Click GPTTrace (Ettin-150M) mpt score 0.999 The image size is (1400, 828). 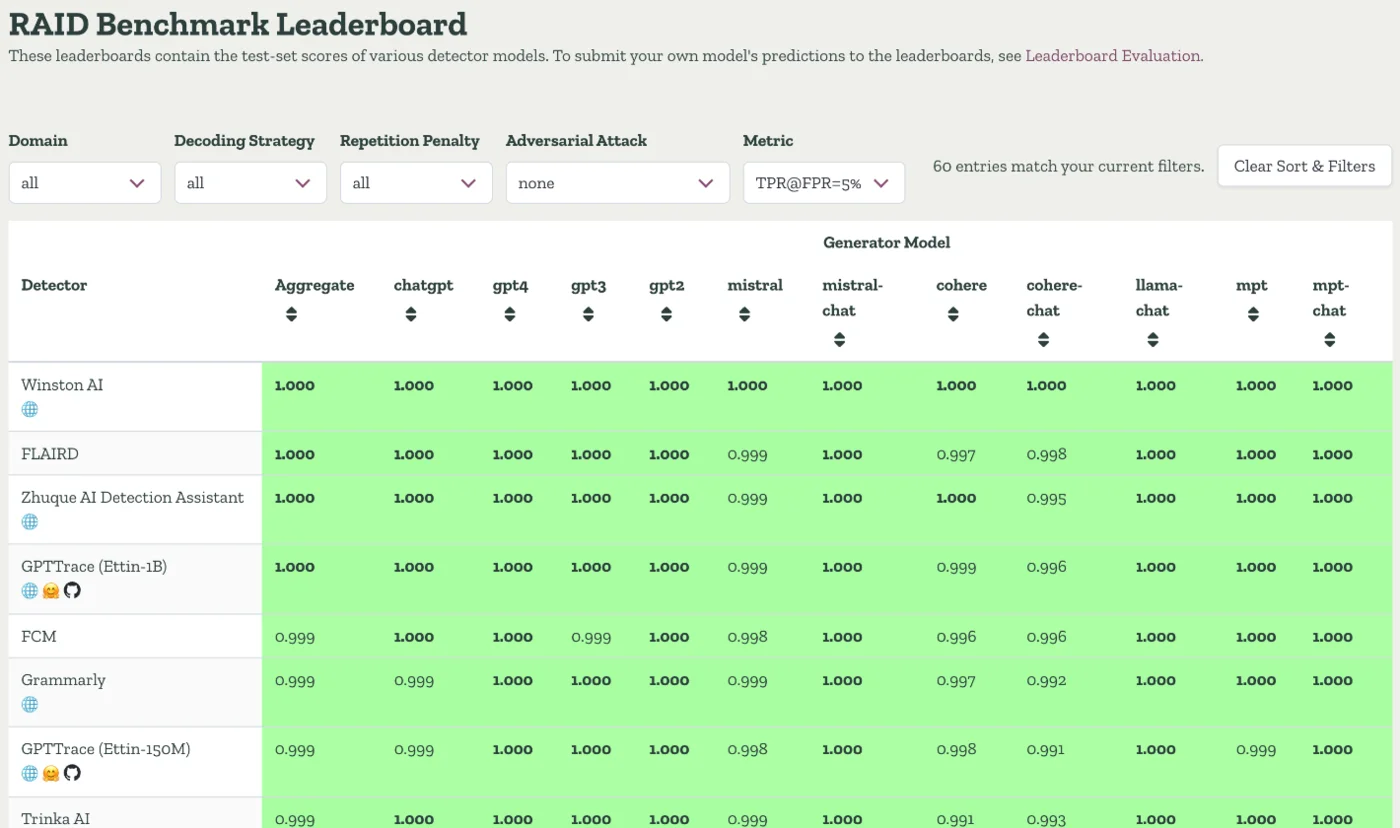pyautogui.click(x=1256, y=749)
